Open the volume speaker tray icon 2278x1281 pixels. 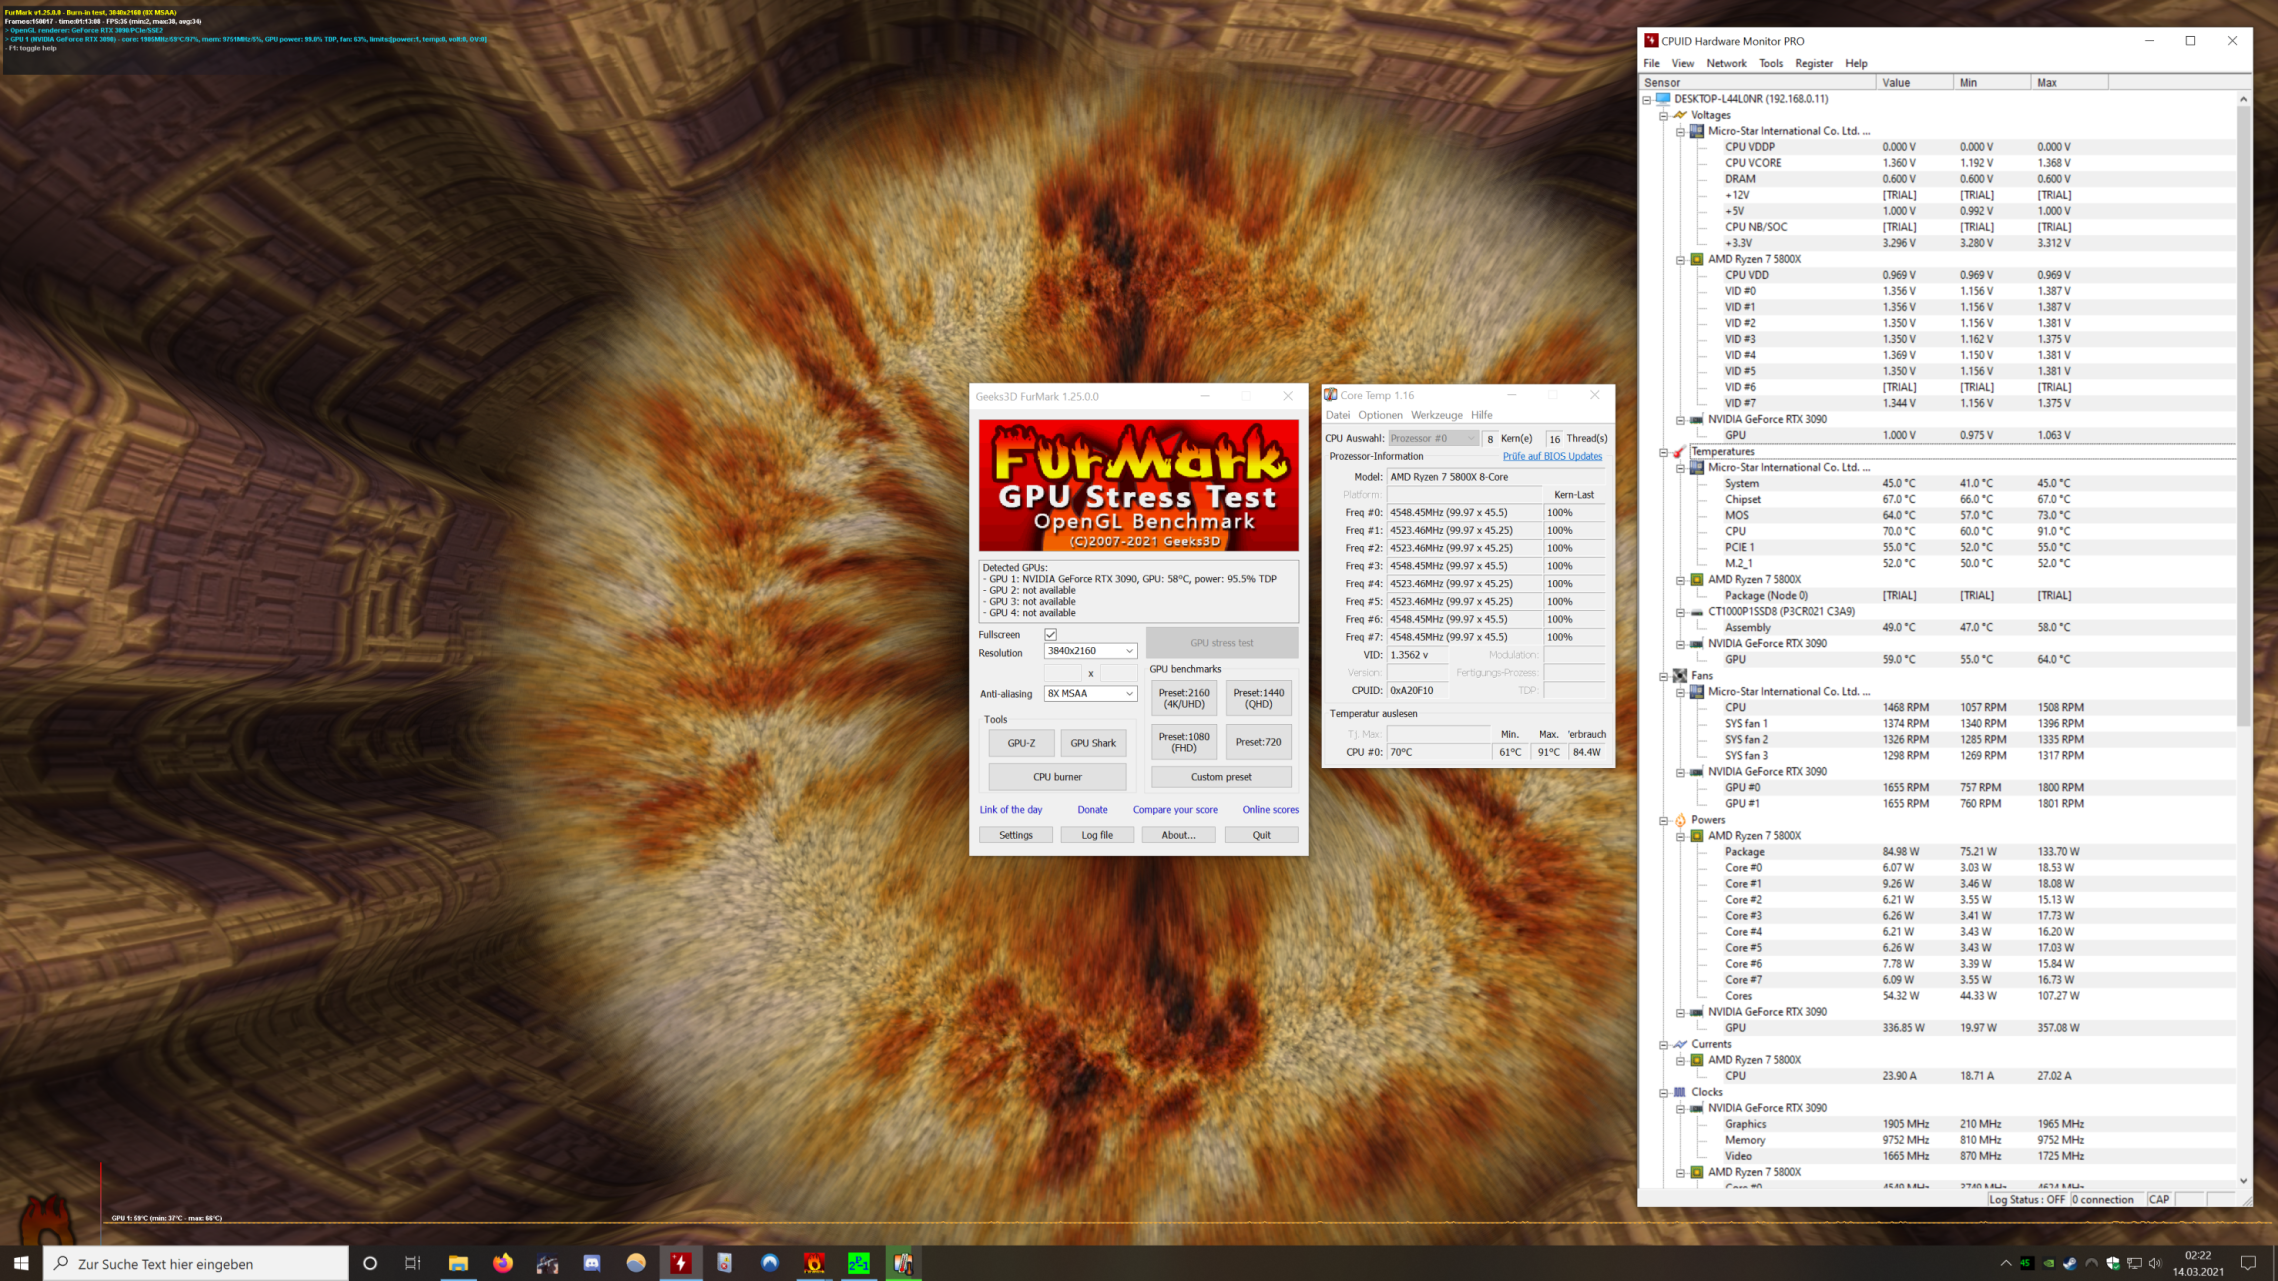tap(2155, 1263)
